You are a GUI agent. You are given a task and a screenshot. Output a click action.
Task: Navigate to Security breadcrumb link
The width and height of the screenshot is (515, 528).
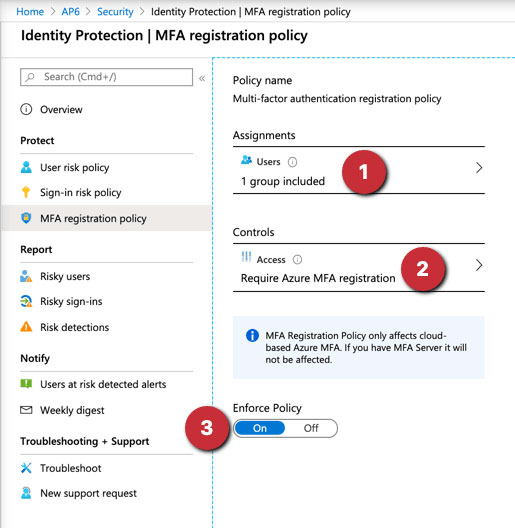(115, 12)
